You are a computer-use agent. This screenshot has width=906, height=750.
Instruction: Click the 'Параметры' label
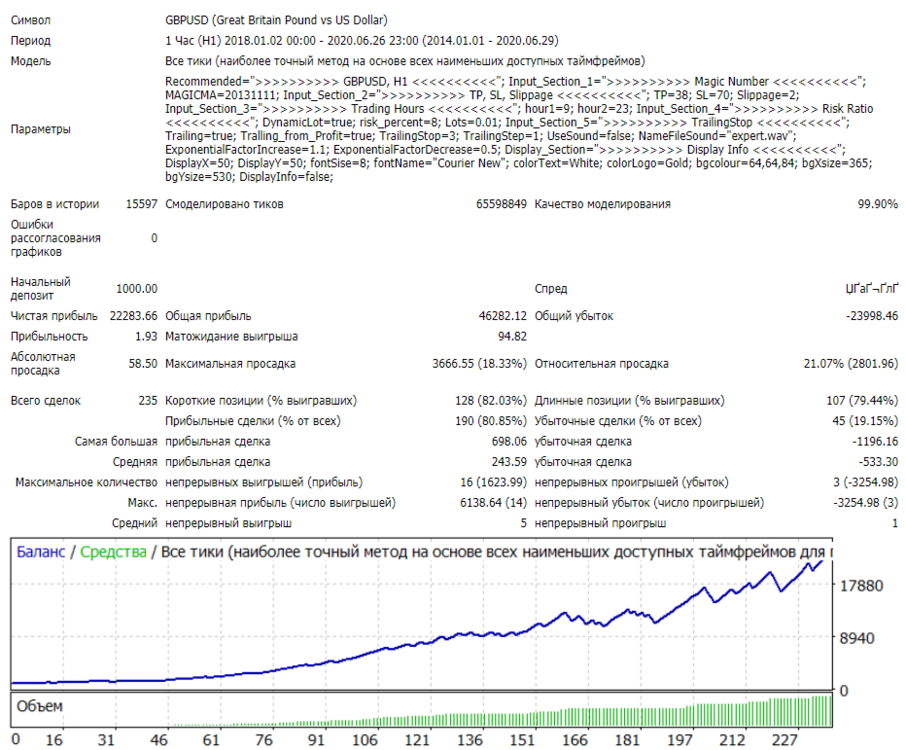pyautogui.click(x=40, y=129)
